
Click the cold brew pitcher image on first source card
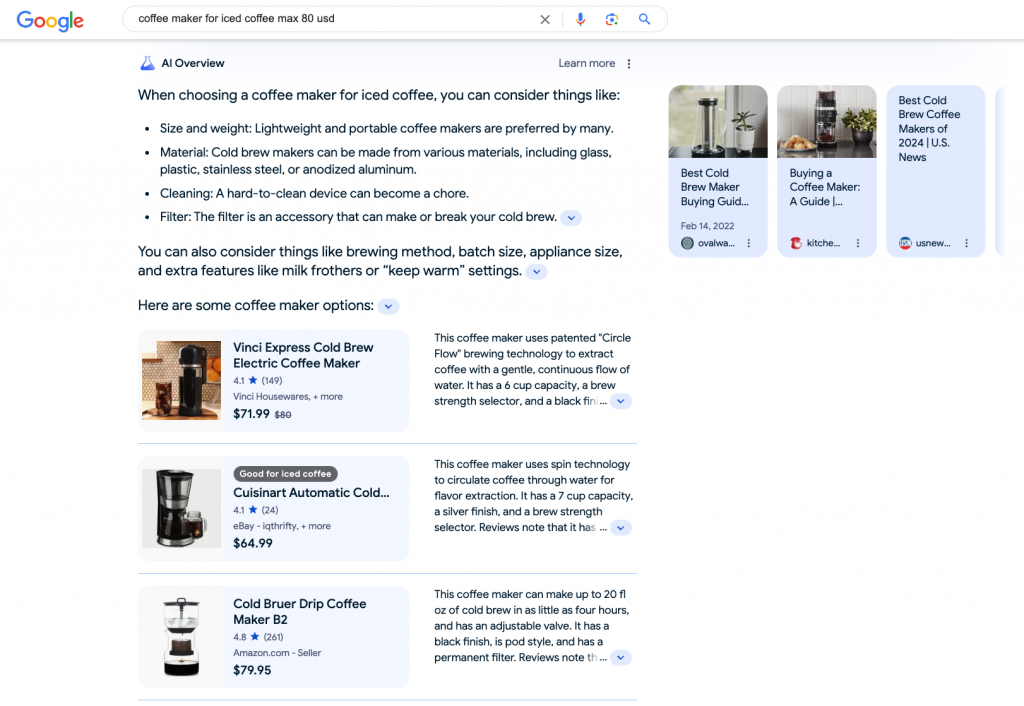point(718,121)
